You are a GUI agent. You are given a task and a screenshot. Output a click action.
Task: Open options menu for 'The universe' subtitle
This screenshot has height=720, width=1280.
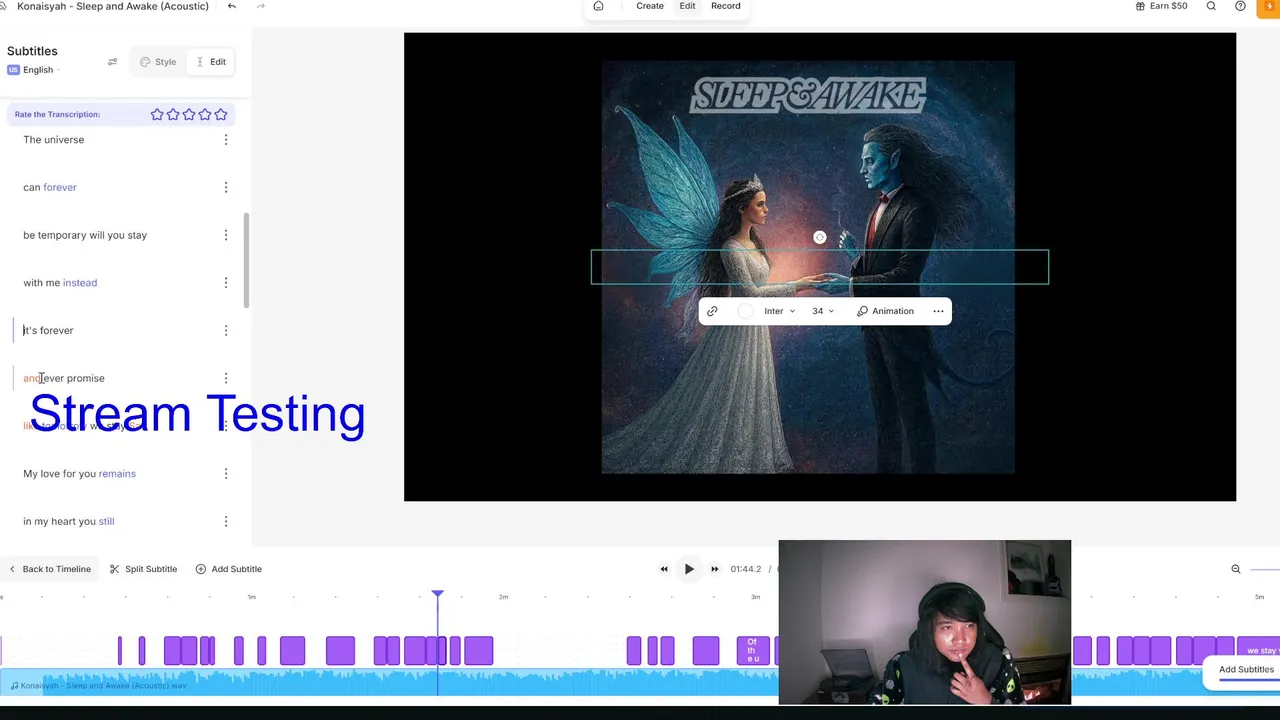226,140
